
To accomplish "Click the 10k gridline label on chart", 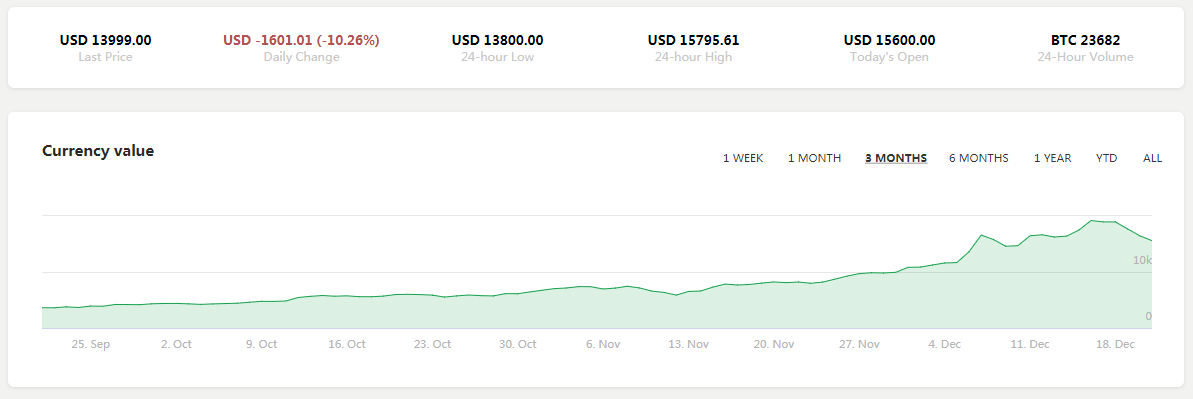I will pyautogui.click(x=1142, y=260).
